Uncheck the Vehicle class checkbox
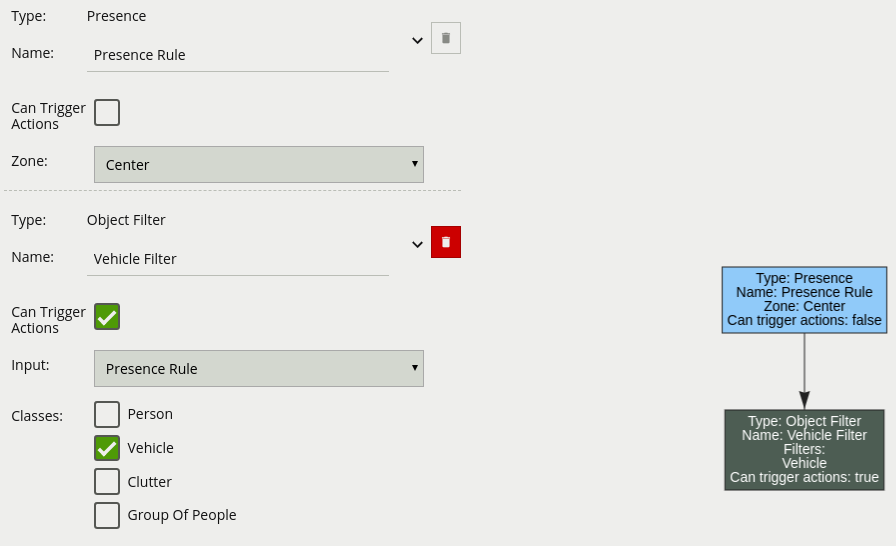Image resolution: width=896 pixels, height=546 pixels. point(107,448)
